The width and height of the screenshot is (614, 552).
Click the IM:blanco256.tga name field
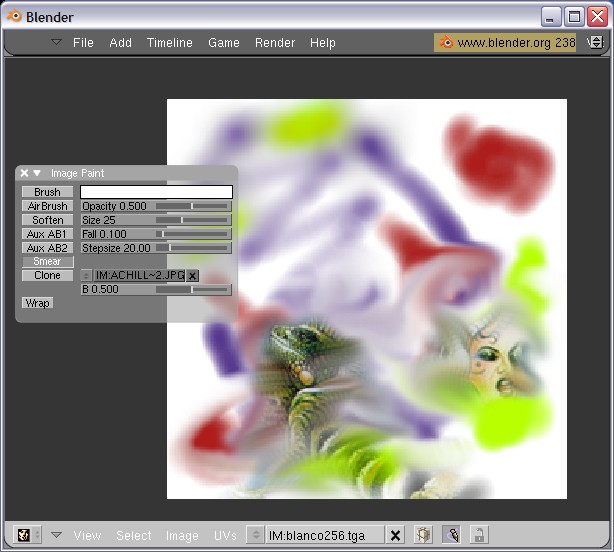325,535
